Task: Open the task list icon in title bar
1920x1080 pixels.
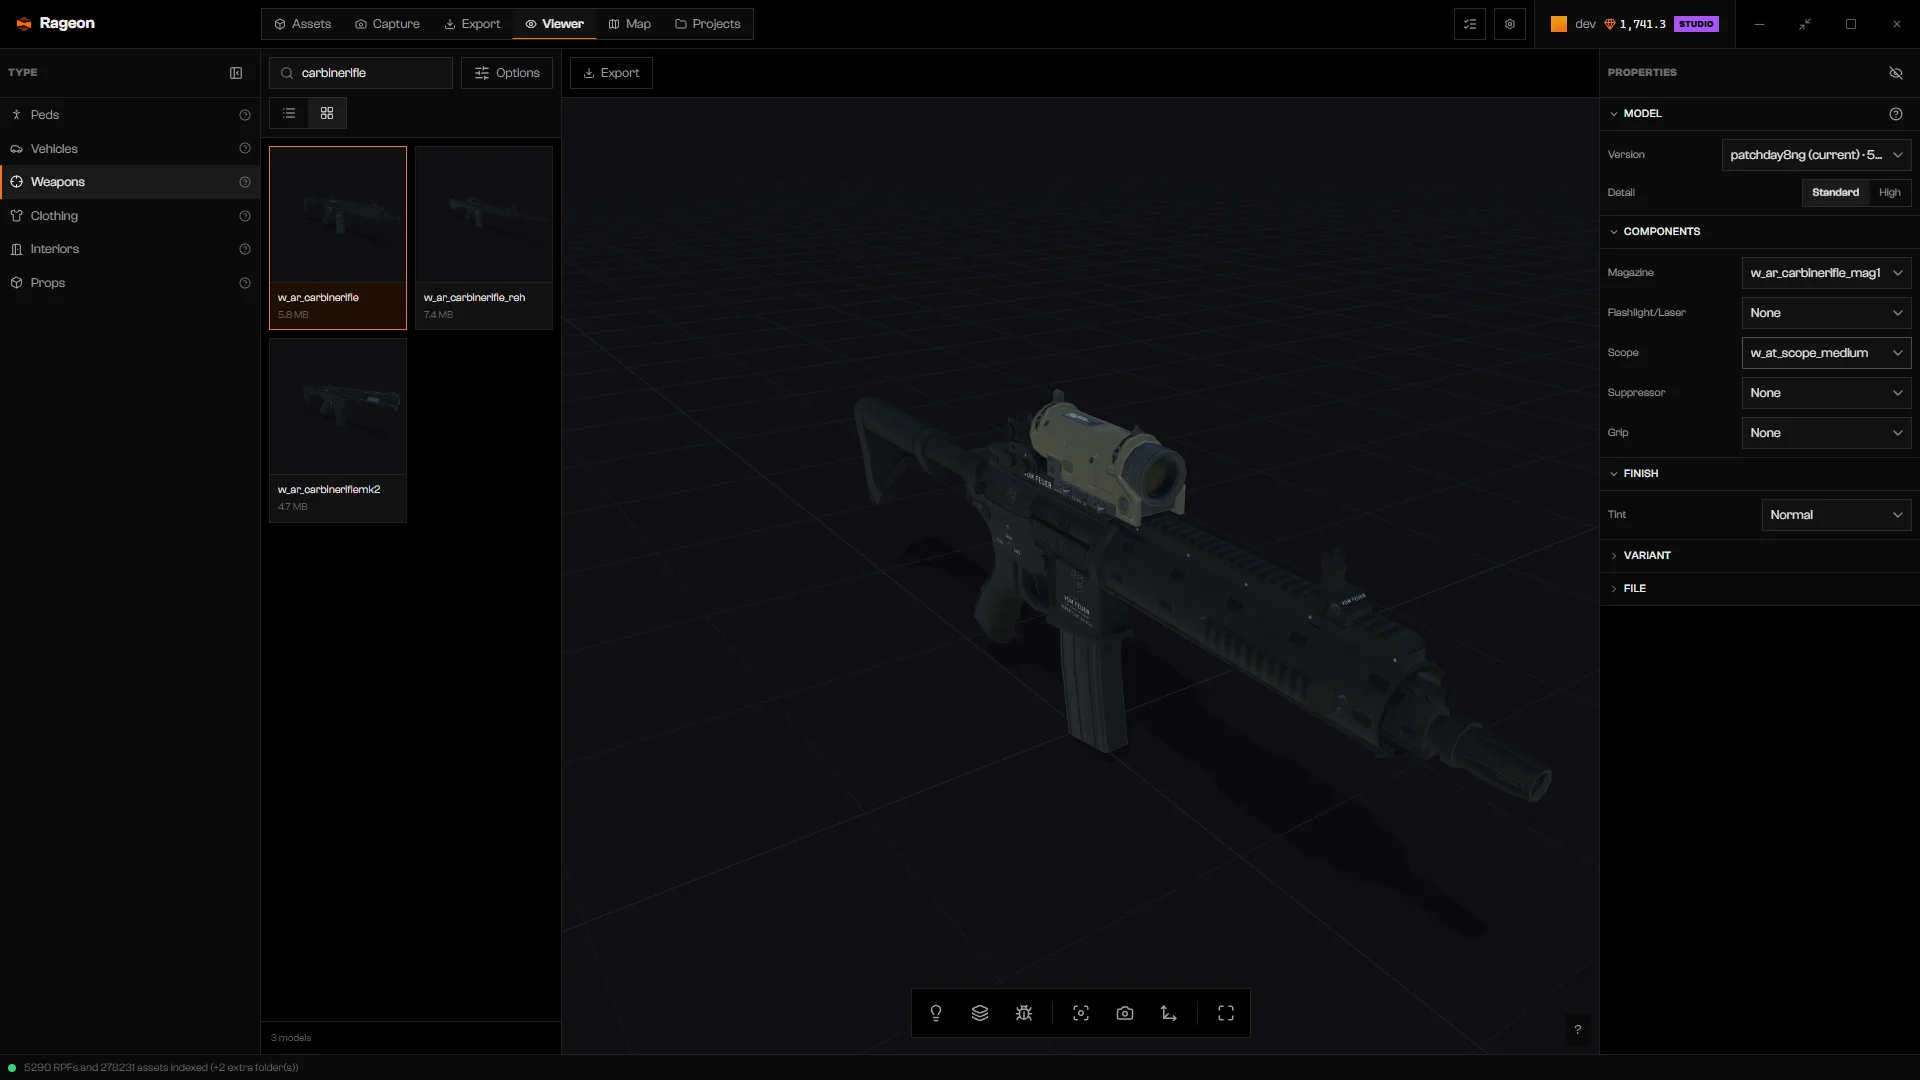Action: (x=1470, y=24)
